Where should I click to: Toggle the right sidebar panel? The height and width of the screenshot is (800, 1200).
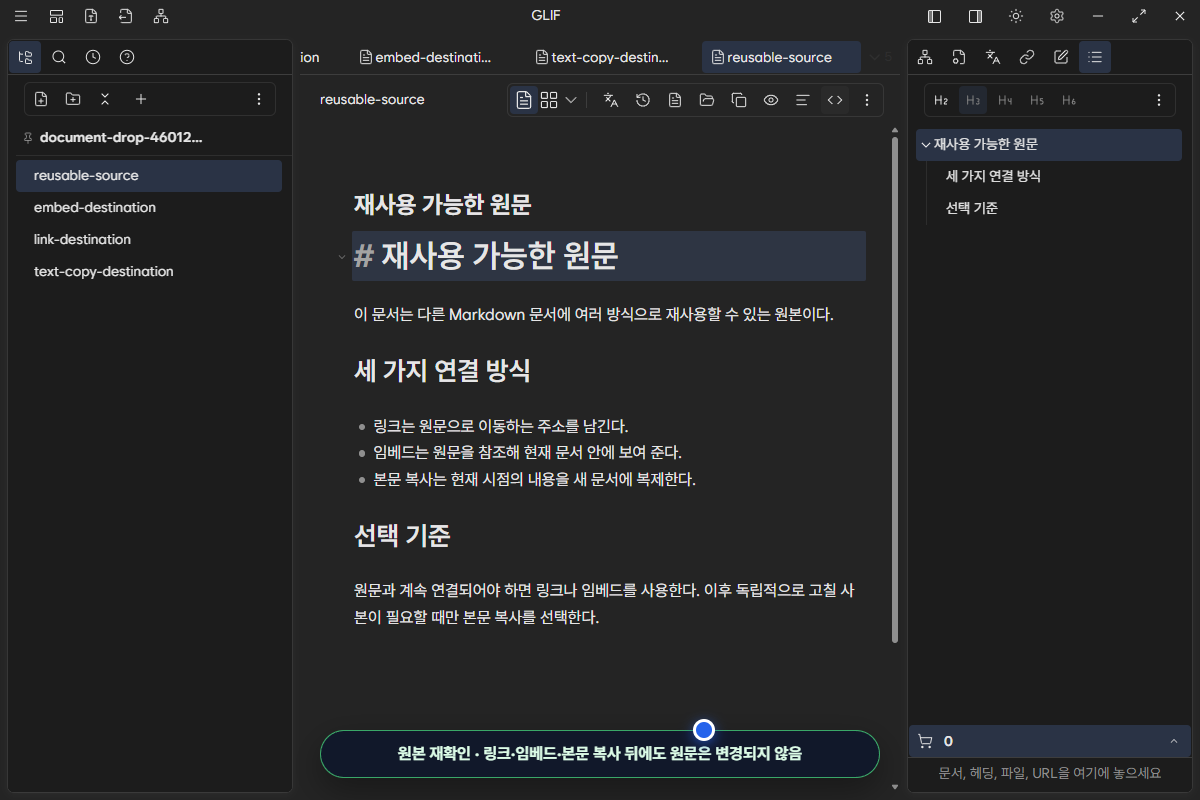(x=975, y=16)
